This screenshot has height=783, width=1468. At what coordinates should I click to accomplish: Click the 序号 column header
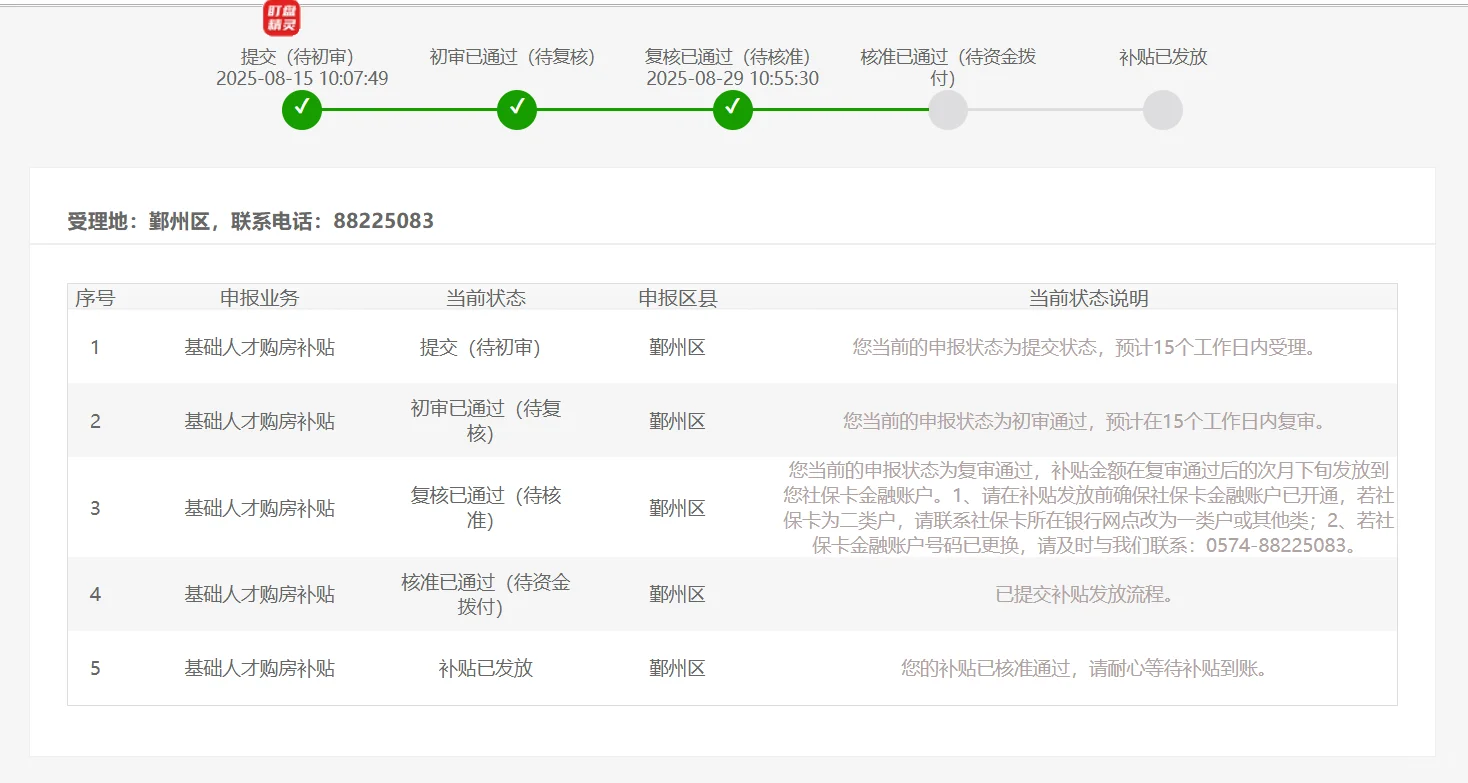95,298
